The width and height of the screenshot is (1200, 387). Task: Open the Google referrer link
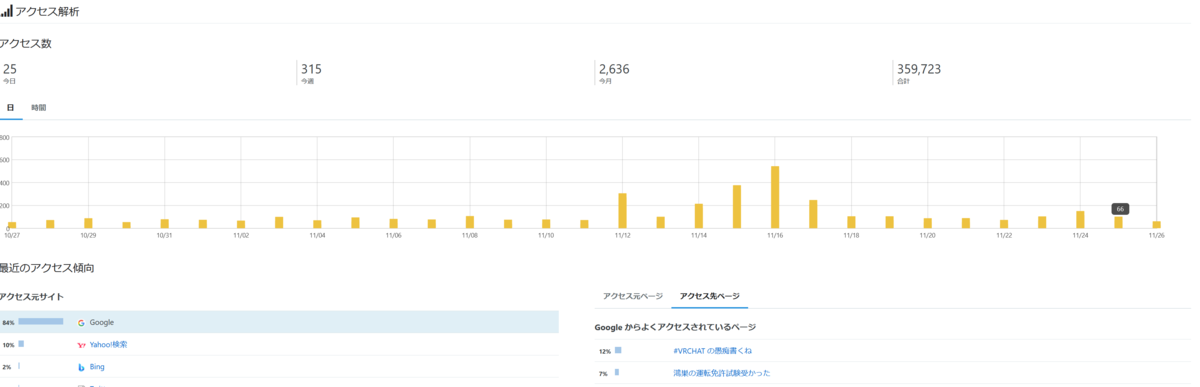tap(102, 323)
